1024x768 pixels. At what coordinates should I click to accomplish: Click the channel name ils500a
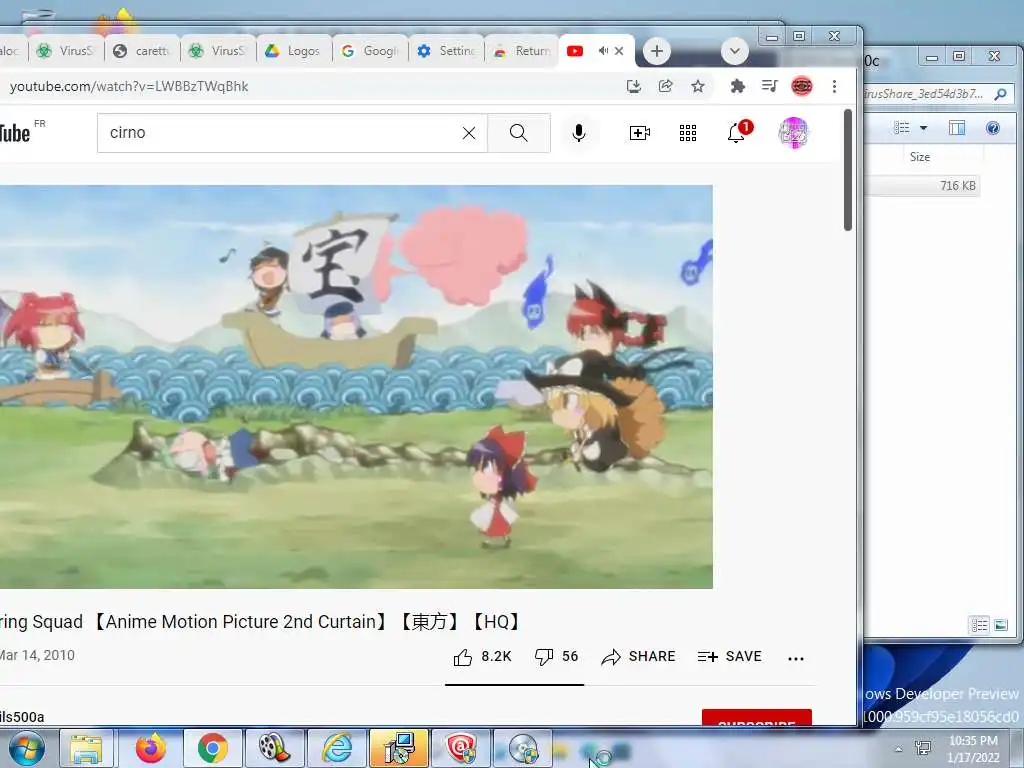(x=22, y=717)
